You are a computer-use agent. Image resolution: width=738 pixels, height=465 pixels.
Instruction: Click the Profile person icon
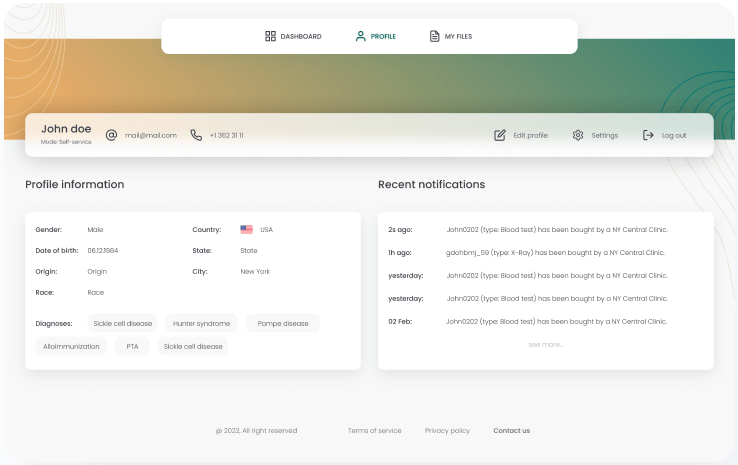point(360,36)
